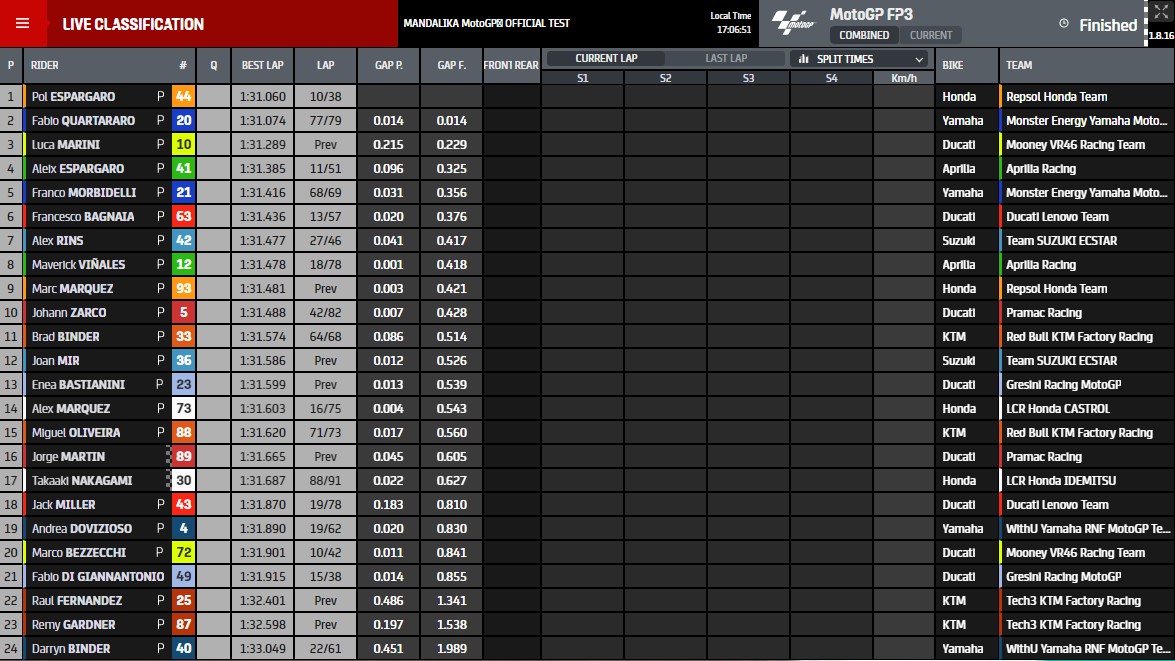This screenshot has width=1175, height=661.
Task: Open the hamburger menu
Action: pos(22,23)
